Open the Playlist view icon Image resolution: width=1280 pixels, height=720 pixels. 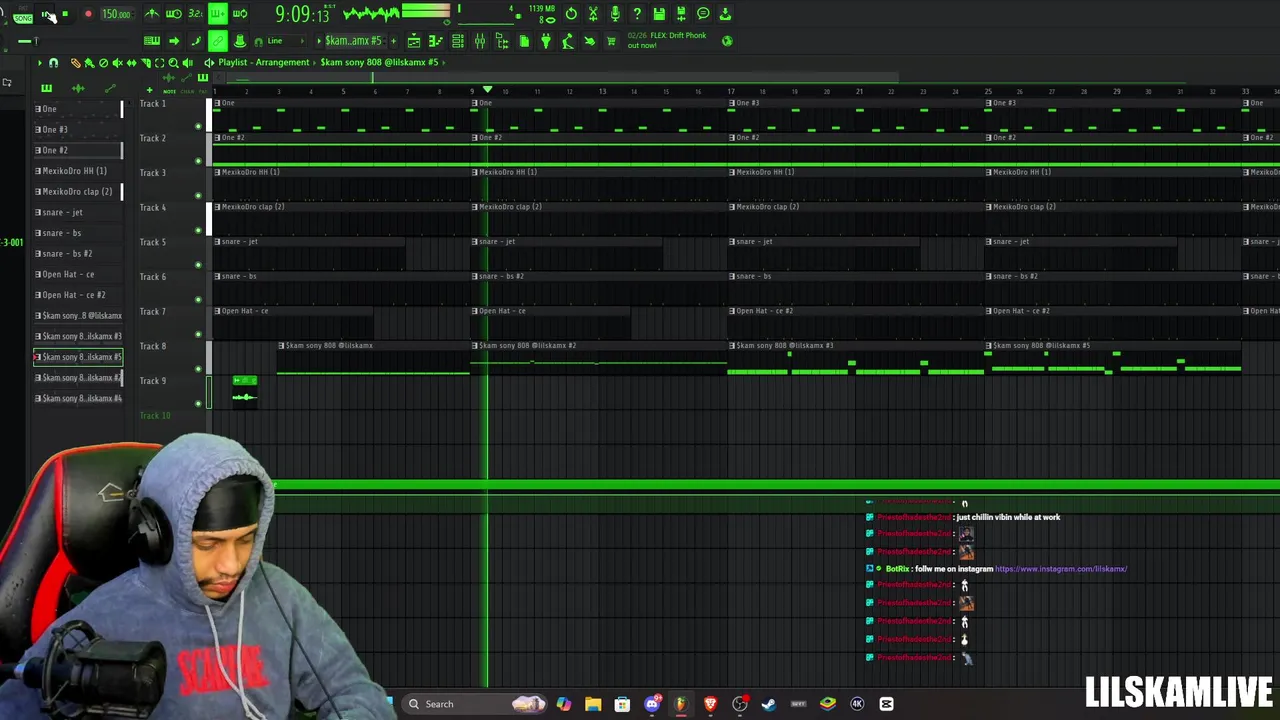click(414, 41)
